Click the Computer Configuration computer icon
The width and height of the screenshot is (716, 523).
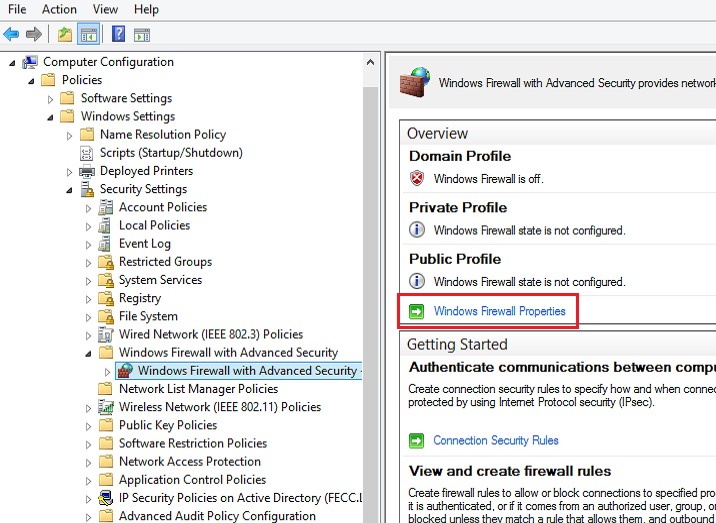[x=31, y=62]
